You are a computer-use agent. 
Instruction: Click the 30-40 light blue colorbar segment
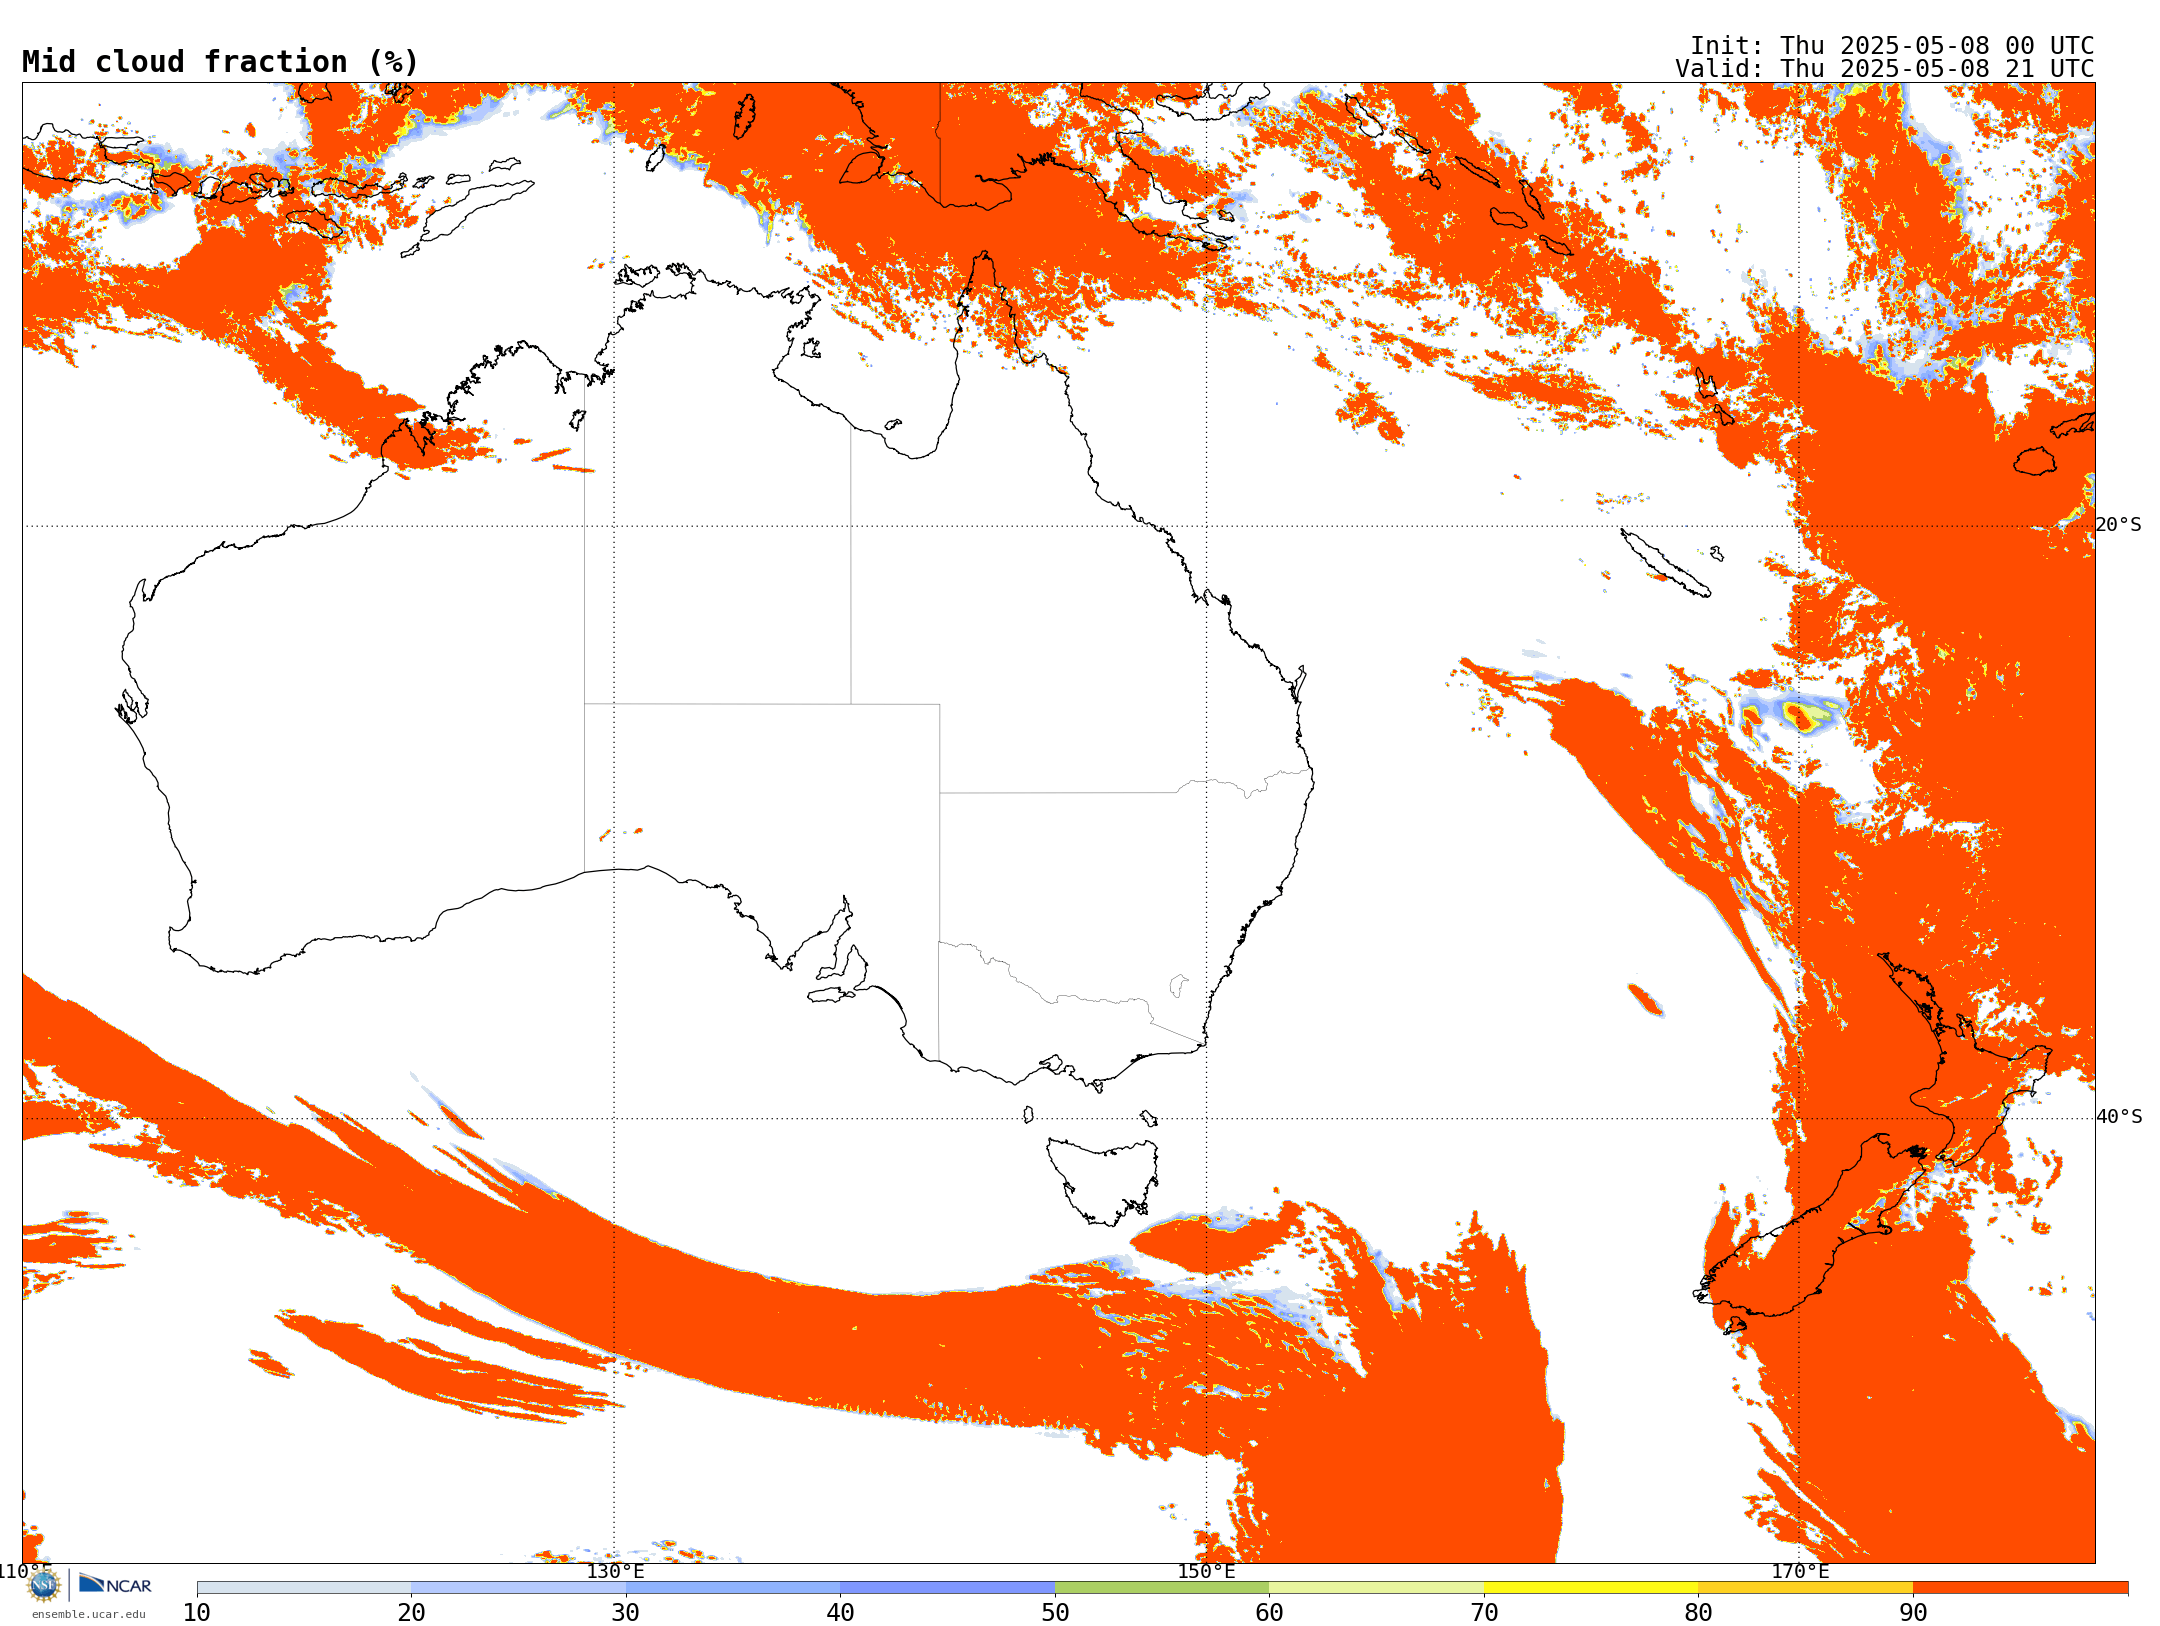[x=733, y=1588]
